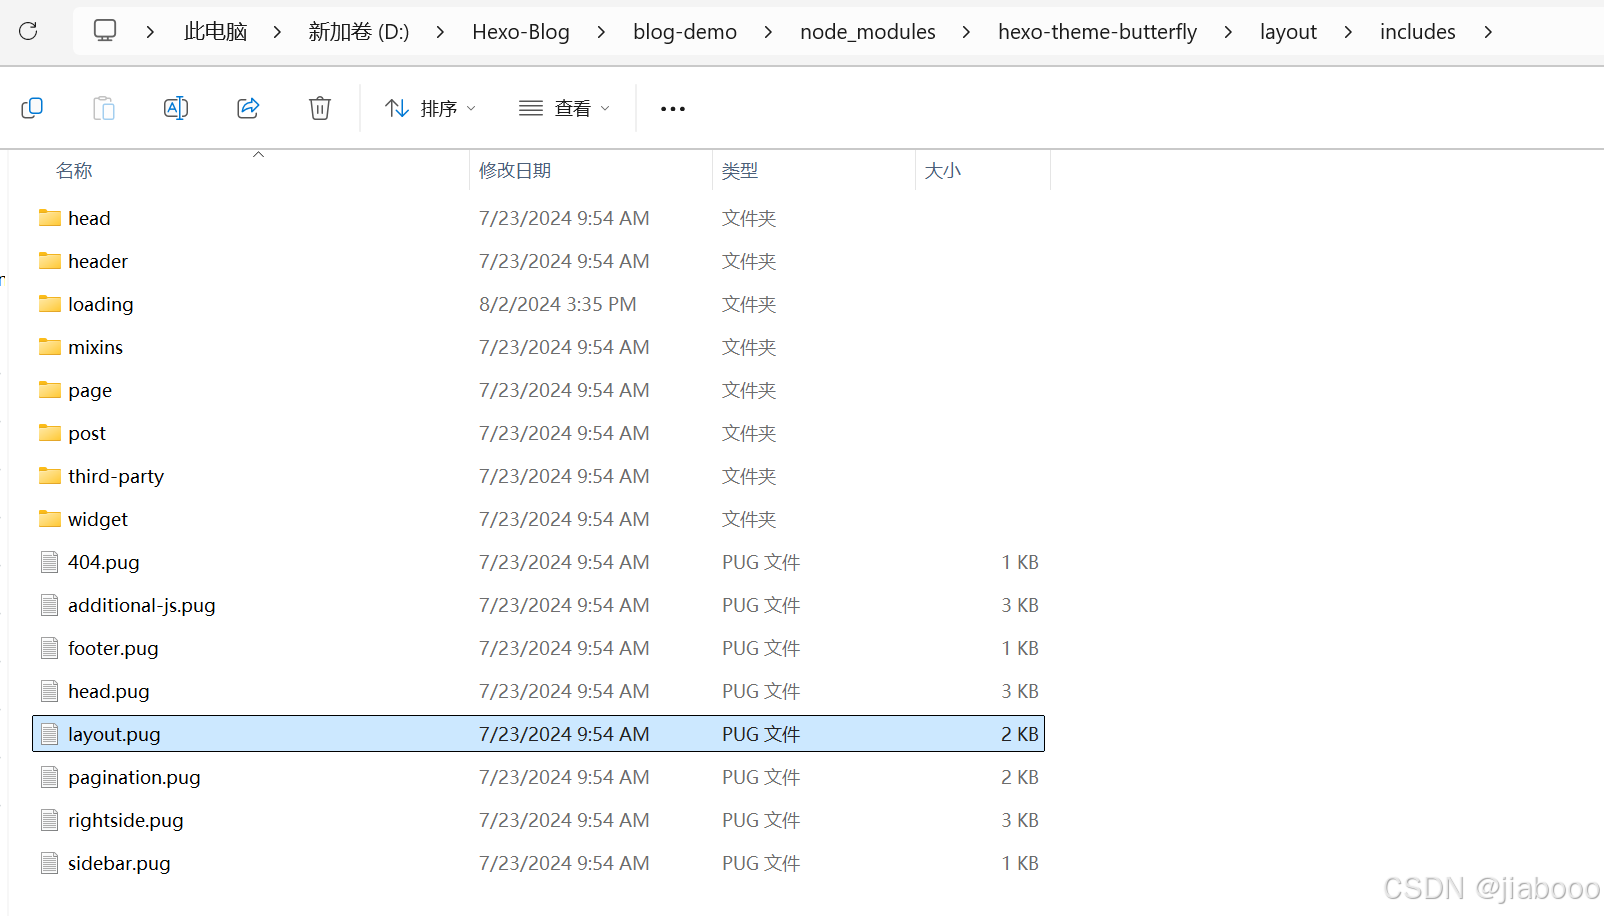Click the file name rightside.pug
This screenshot has height=916, width=1604.
(x=126, y=820)
